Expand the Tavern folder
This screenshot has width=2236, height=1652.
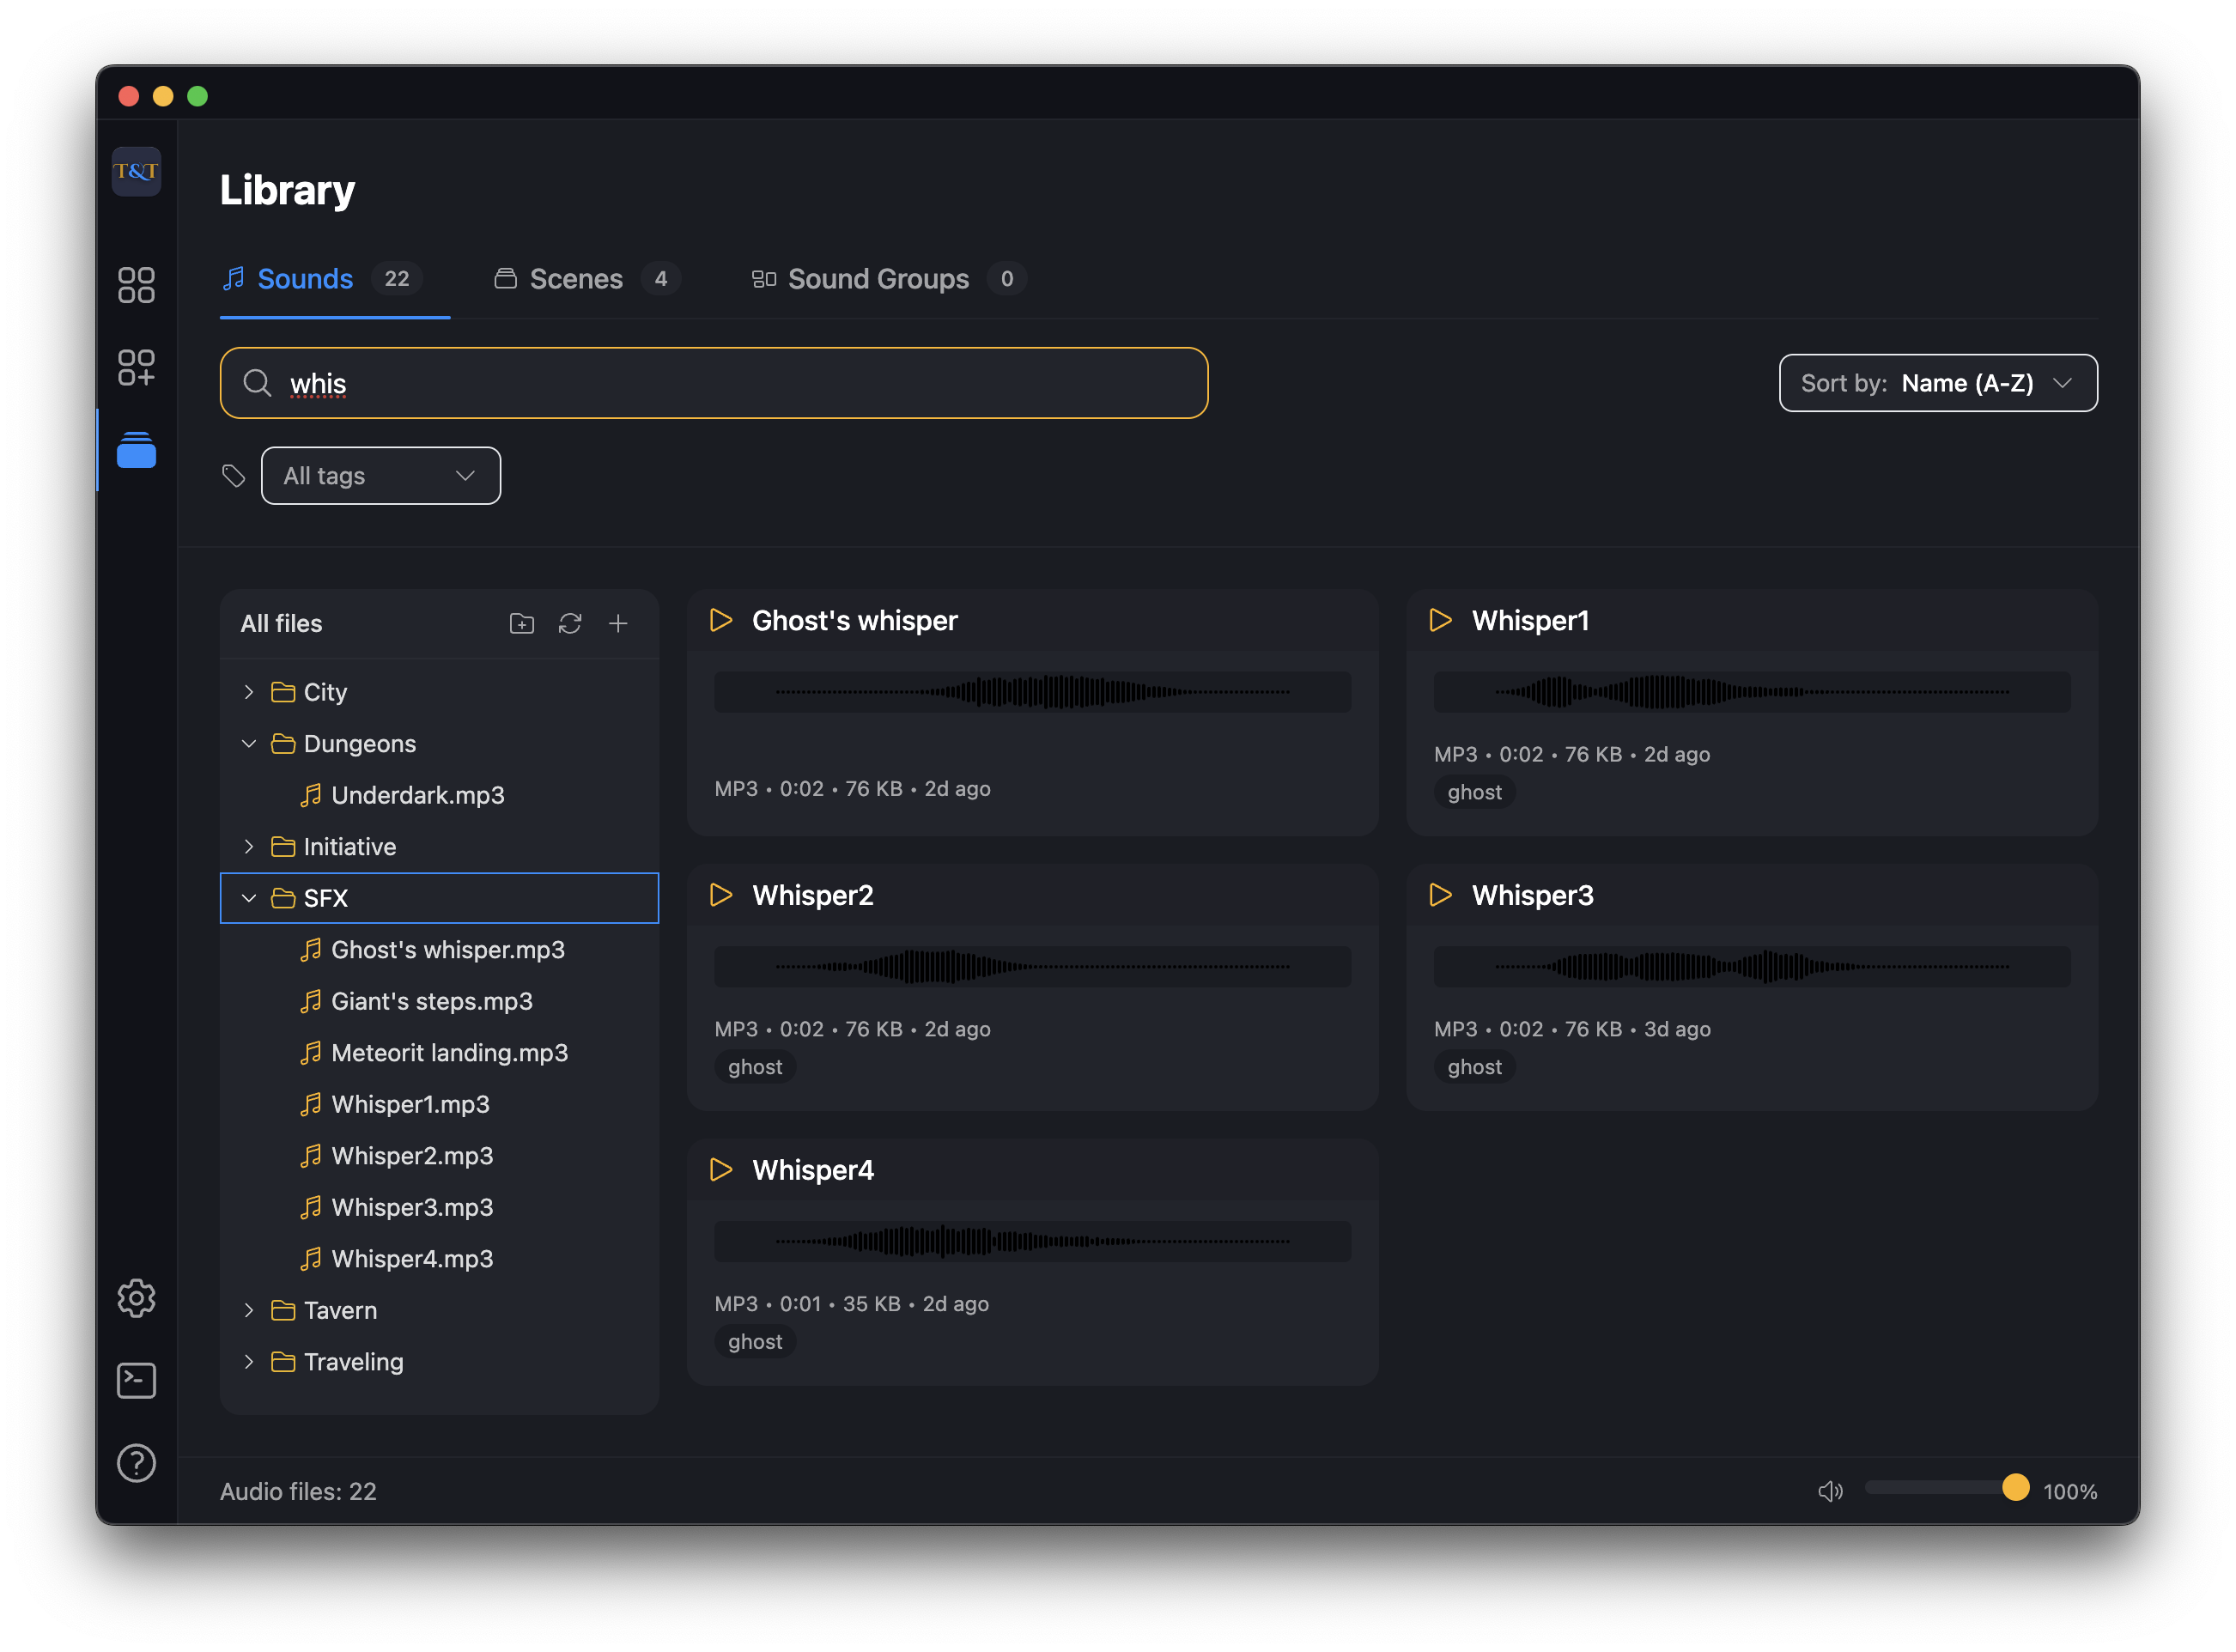coord(249,1310)
